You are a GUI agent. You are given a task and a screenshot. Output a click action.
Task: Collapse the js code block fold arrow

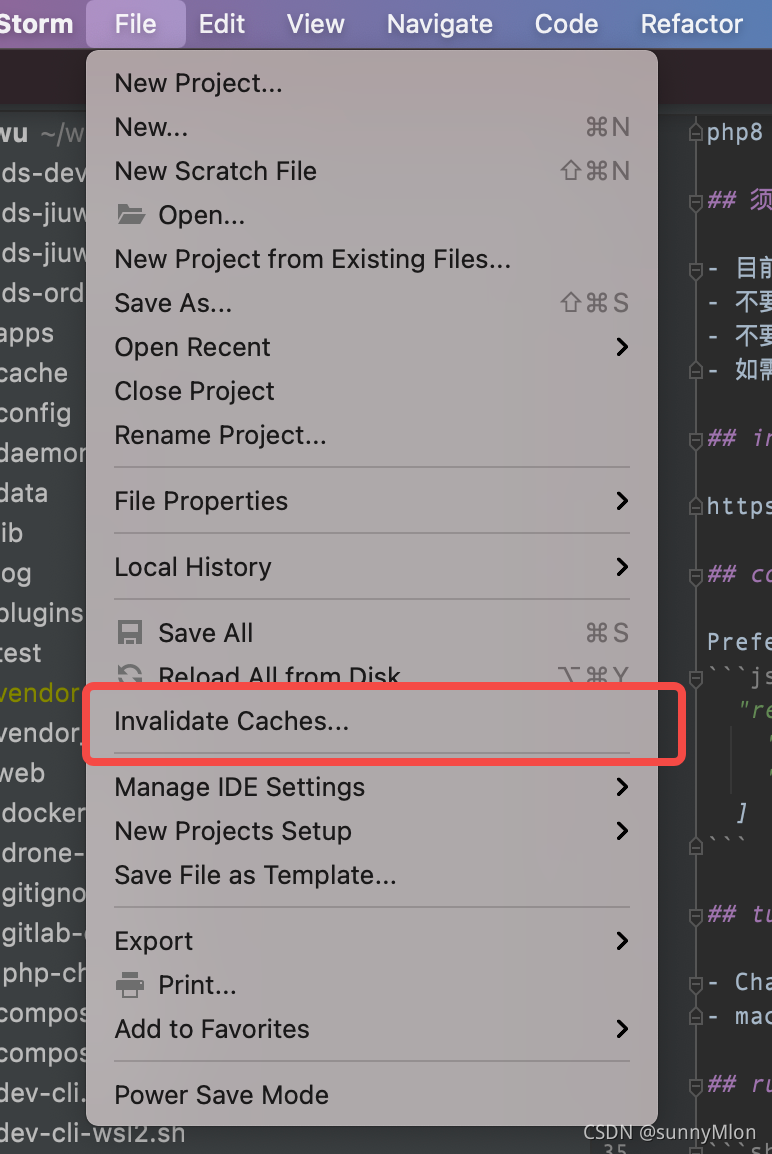[694, 676]
